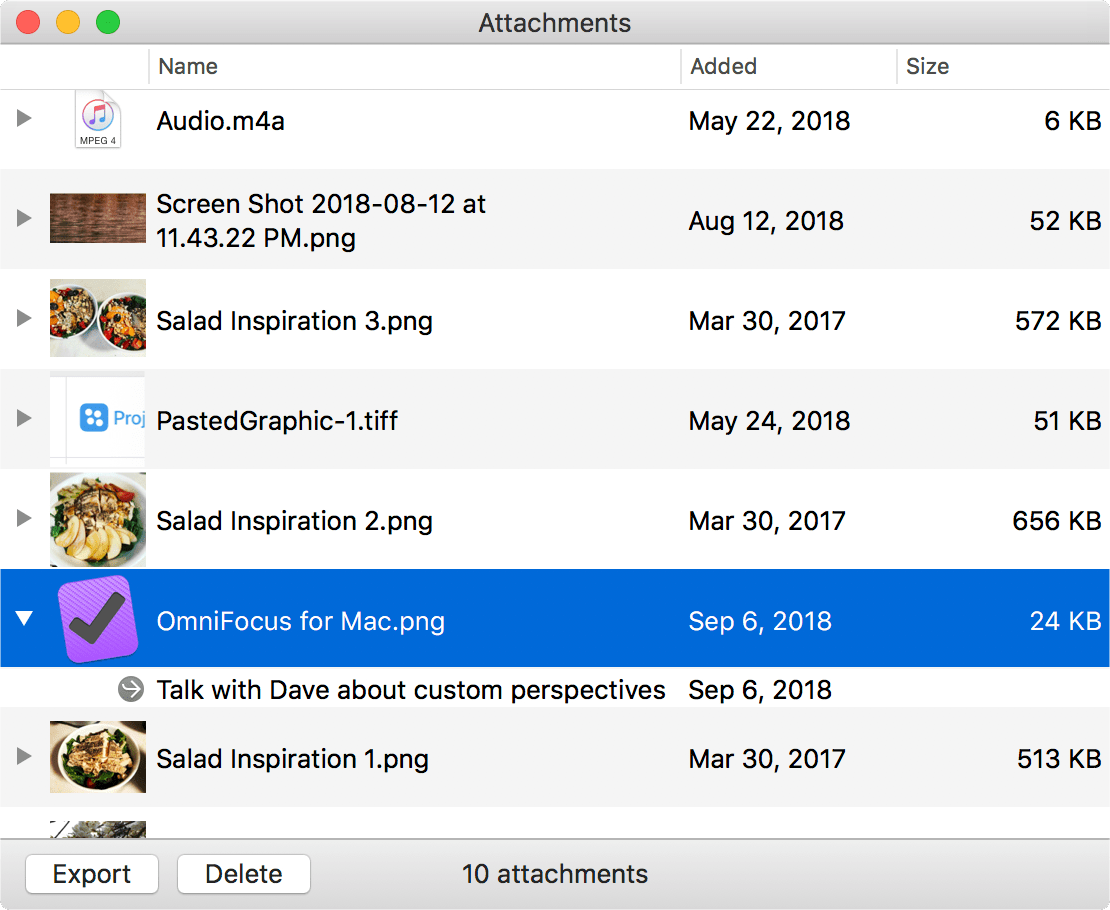Image resolution: width=1110 pixels, height=910 pixels.
Task: Select the Salad Inspiration 1 thumbnail
Action: tap(98, 756)
